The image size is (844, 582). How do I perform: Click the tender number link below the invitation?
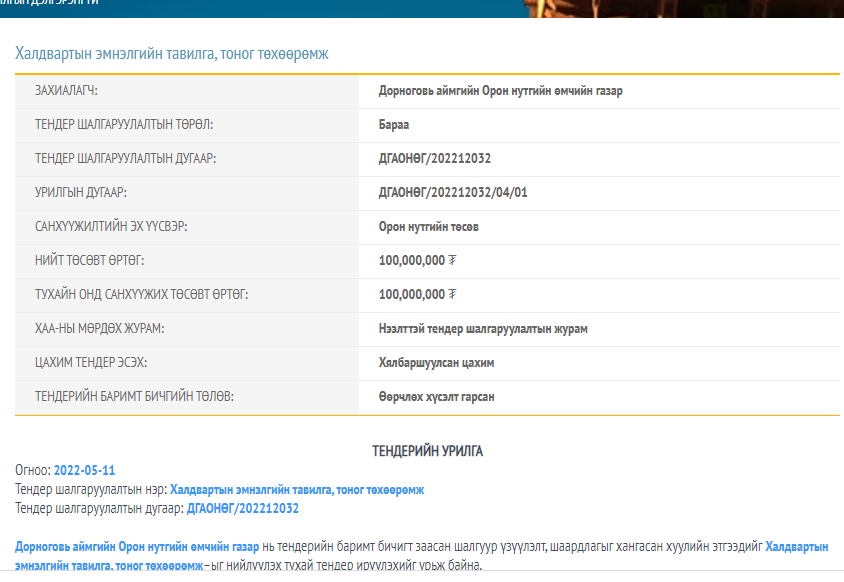242,509
